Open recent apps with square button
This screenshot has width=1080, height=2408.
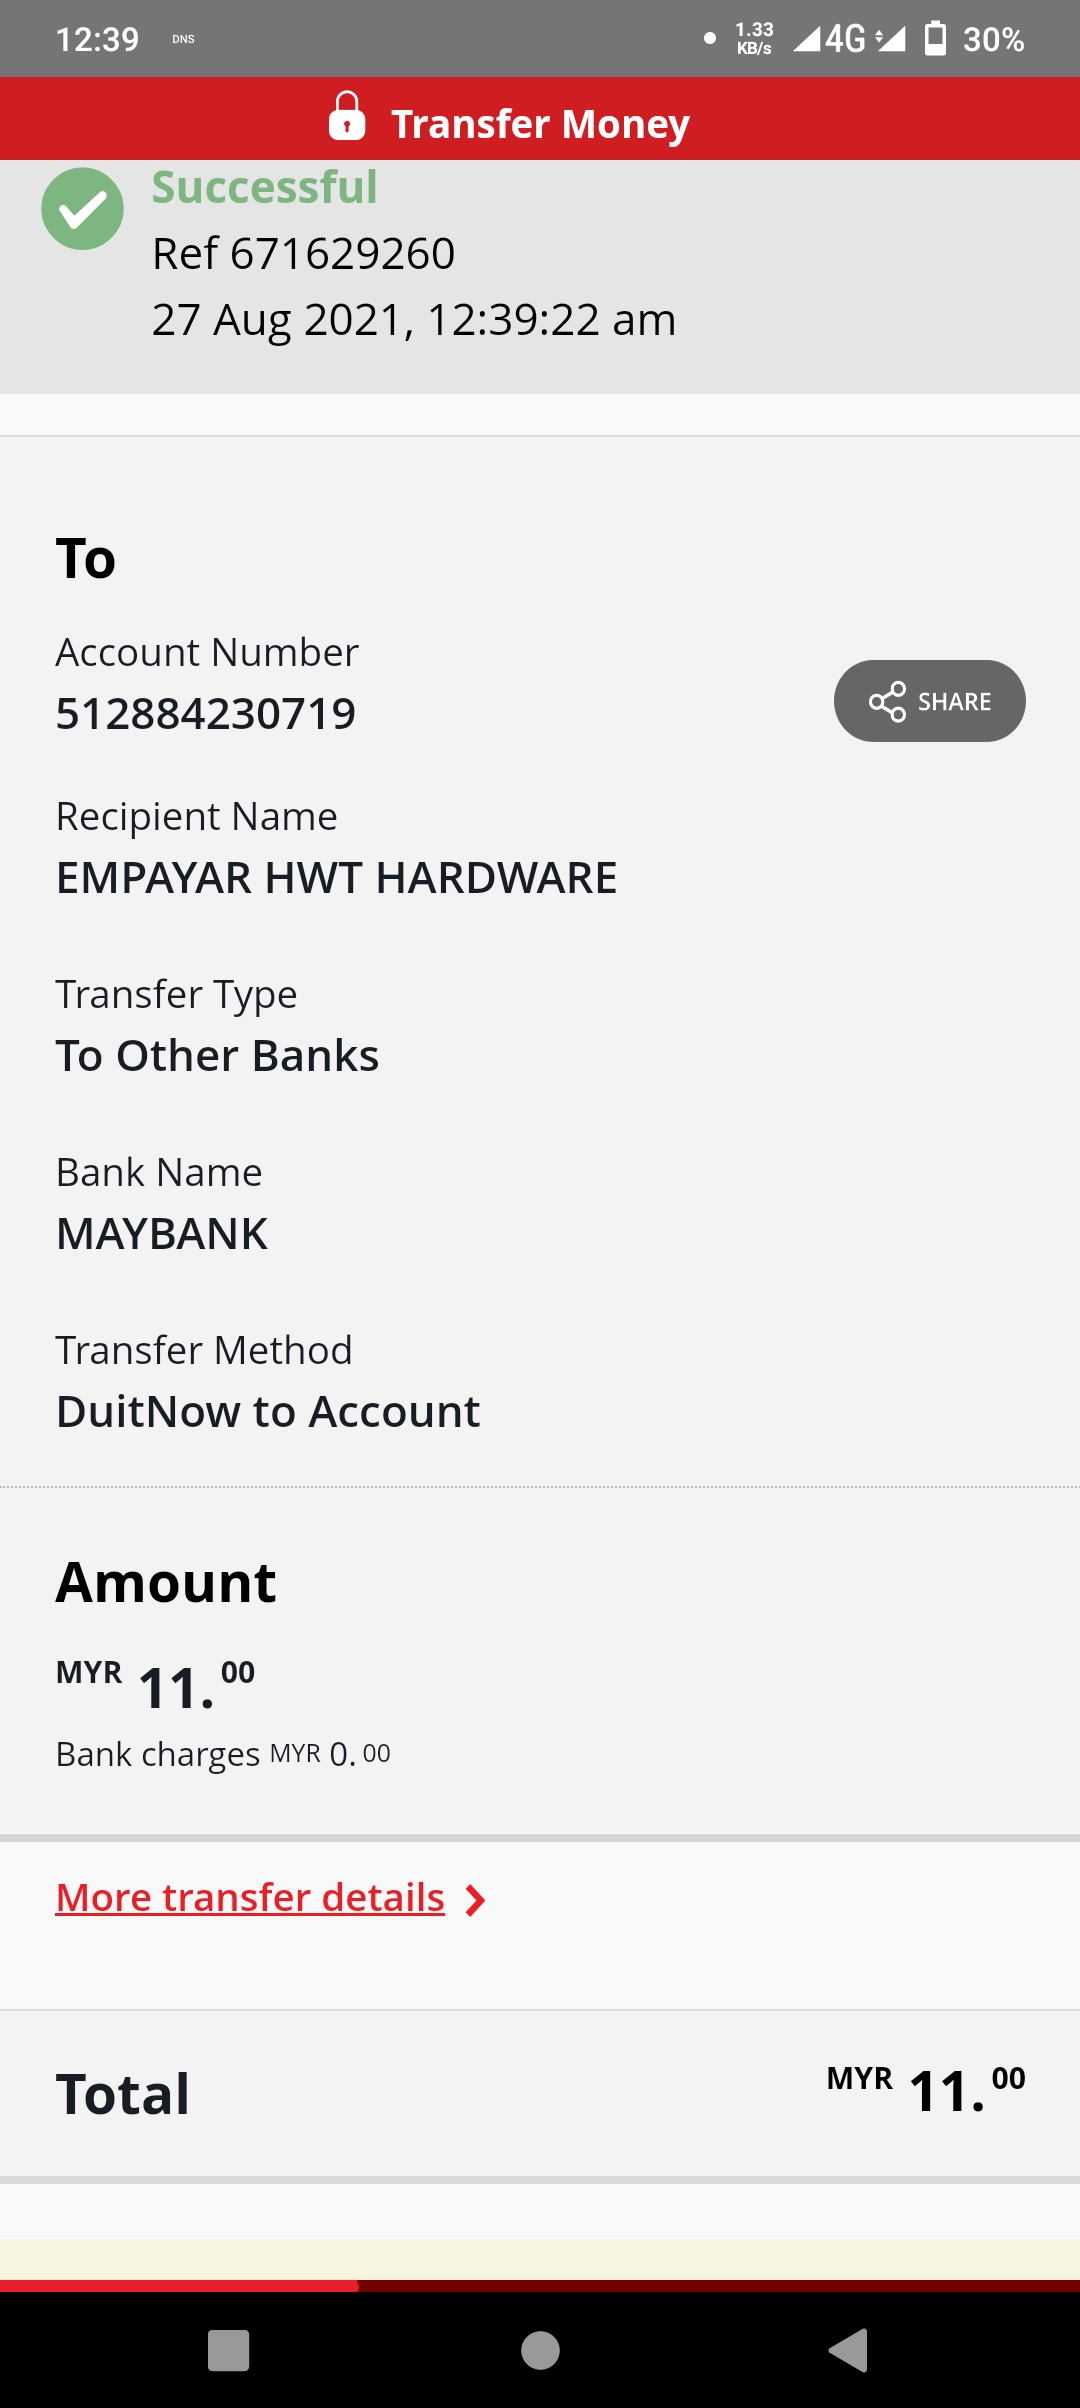(x=229, y=2350)
